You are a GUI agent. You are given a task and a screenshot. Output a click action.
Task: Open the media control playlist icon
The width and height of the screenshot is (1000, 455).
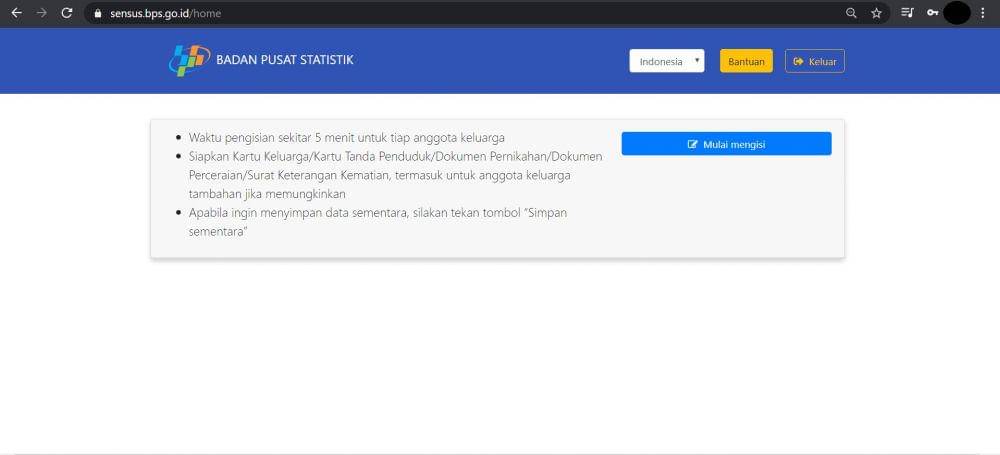(x=907, y=13)
